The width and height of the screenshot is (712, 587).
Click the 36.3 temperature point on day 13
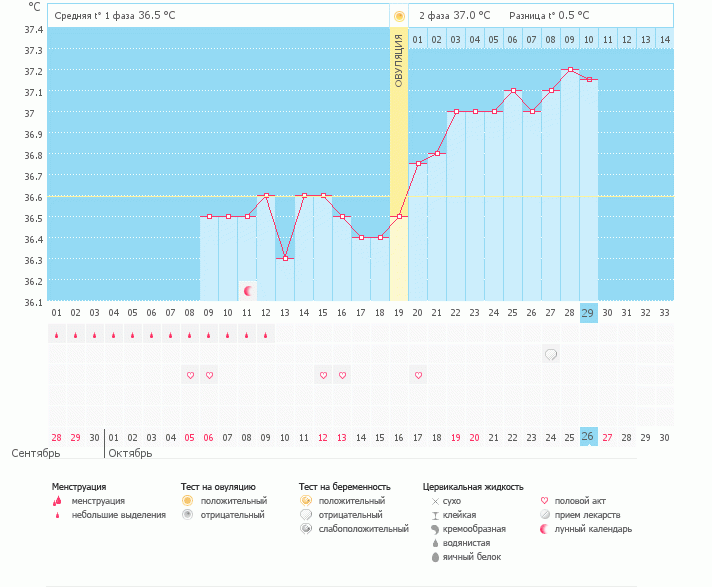(285, 259)
